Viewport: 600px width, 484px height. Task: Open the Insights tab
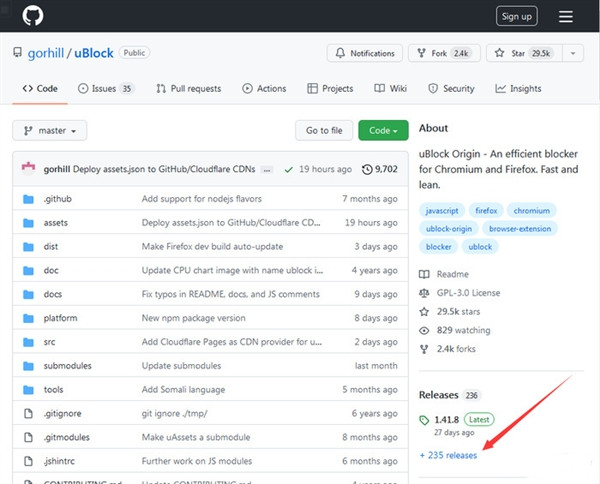tap(518, 89)
